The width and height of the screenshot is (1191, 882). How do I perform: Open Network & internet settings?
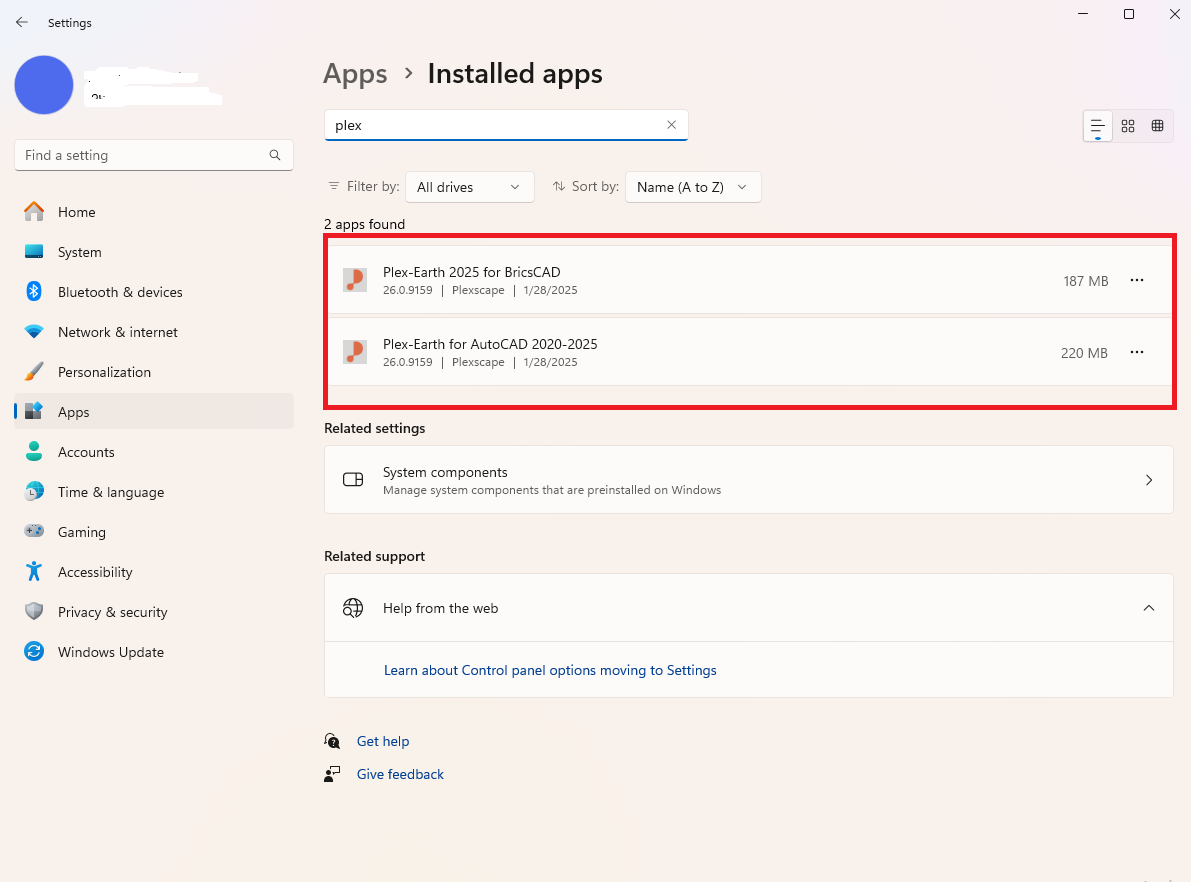coord(153,332)
